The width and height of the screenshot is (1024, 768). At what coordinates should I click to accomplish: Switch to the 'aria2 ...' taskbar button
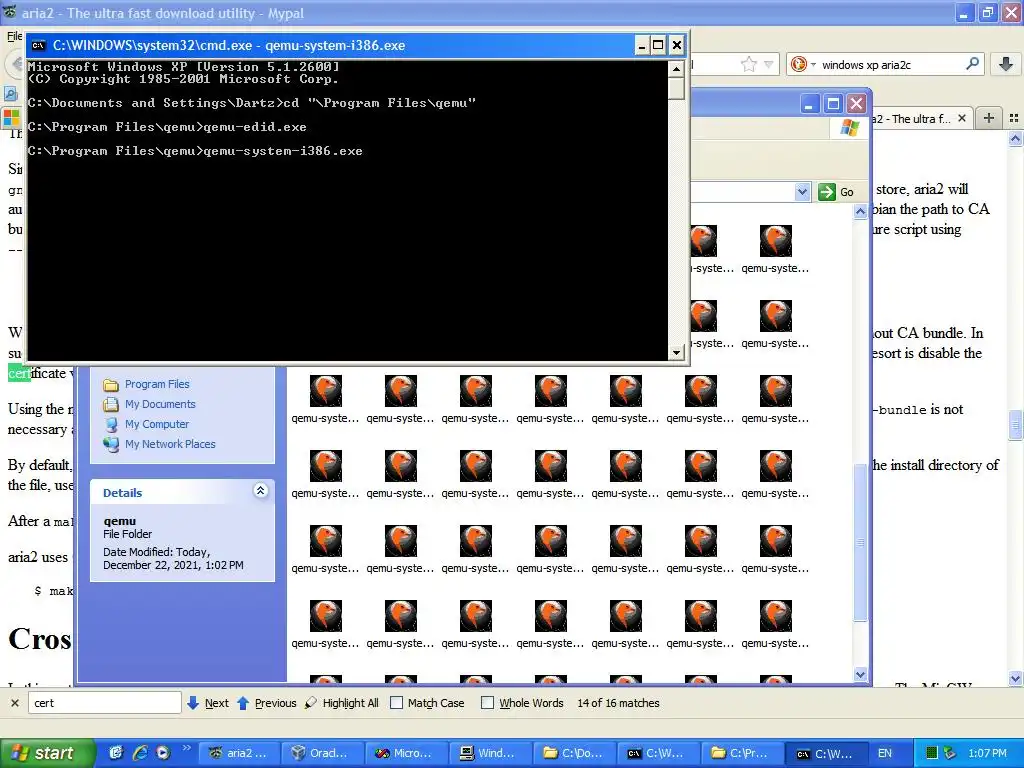click(239, 753)
